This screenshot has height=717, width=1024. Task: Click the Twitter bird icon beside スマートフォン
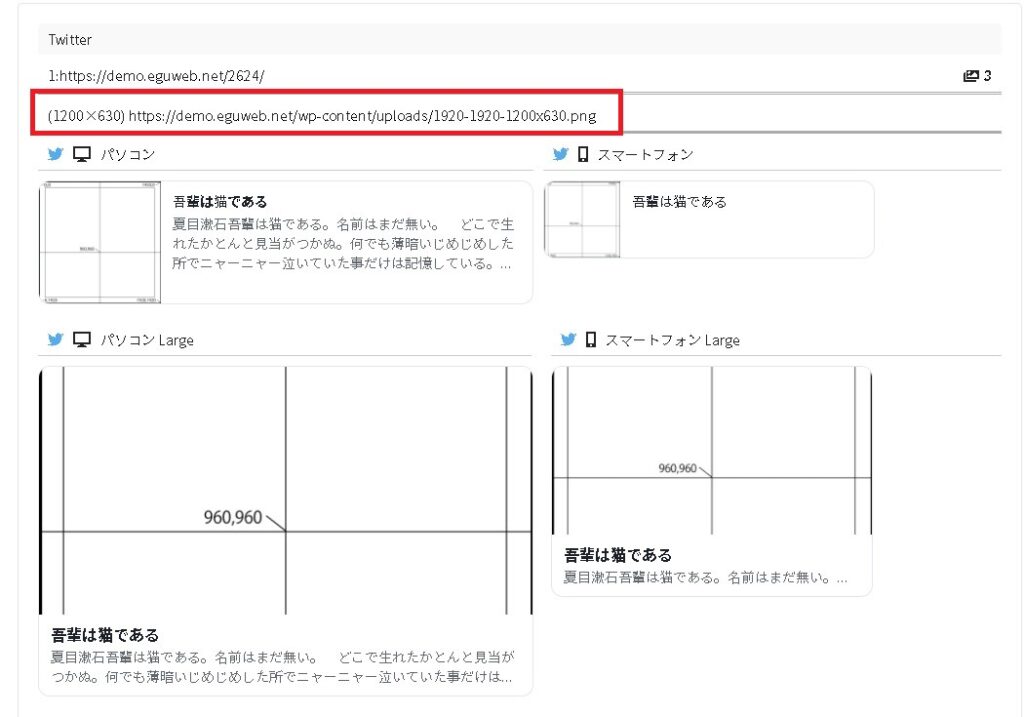561,154
